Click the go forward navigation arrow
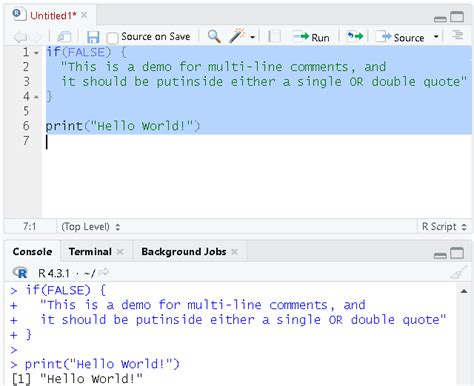The width and height of the screenshot is (474, 386). [x=36, y=37]
